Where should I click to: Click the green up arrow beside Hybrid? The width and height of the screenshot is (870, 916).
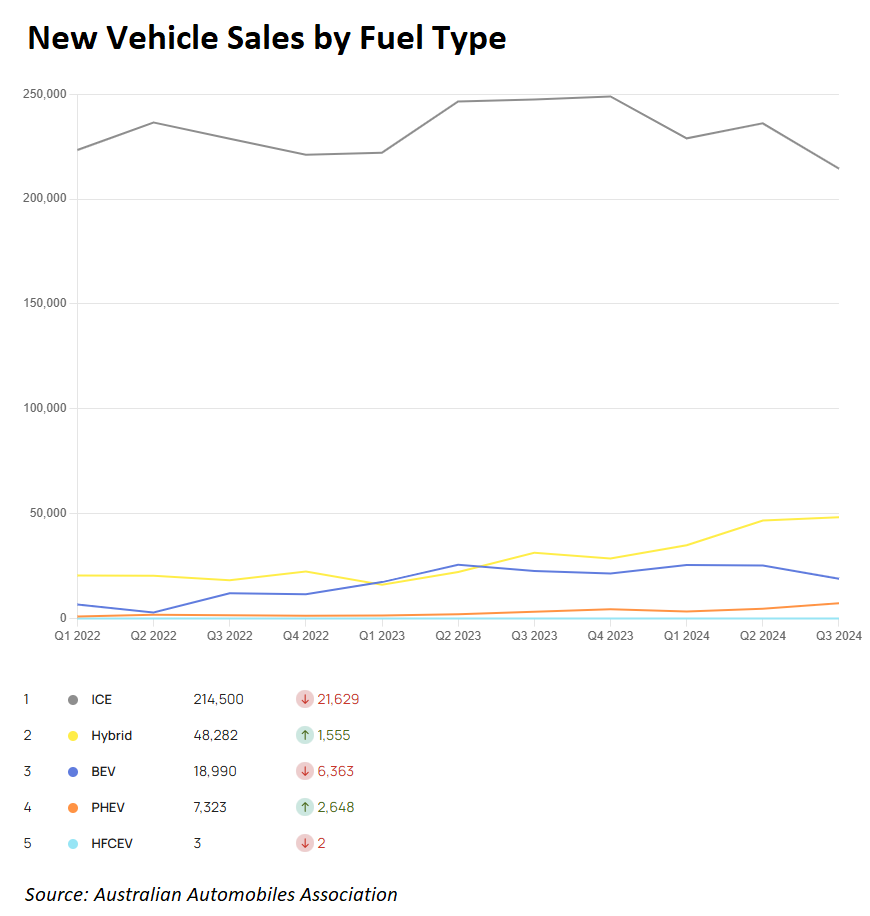(x=305, y=735)
